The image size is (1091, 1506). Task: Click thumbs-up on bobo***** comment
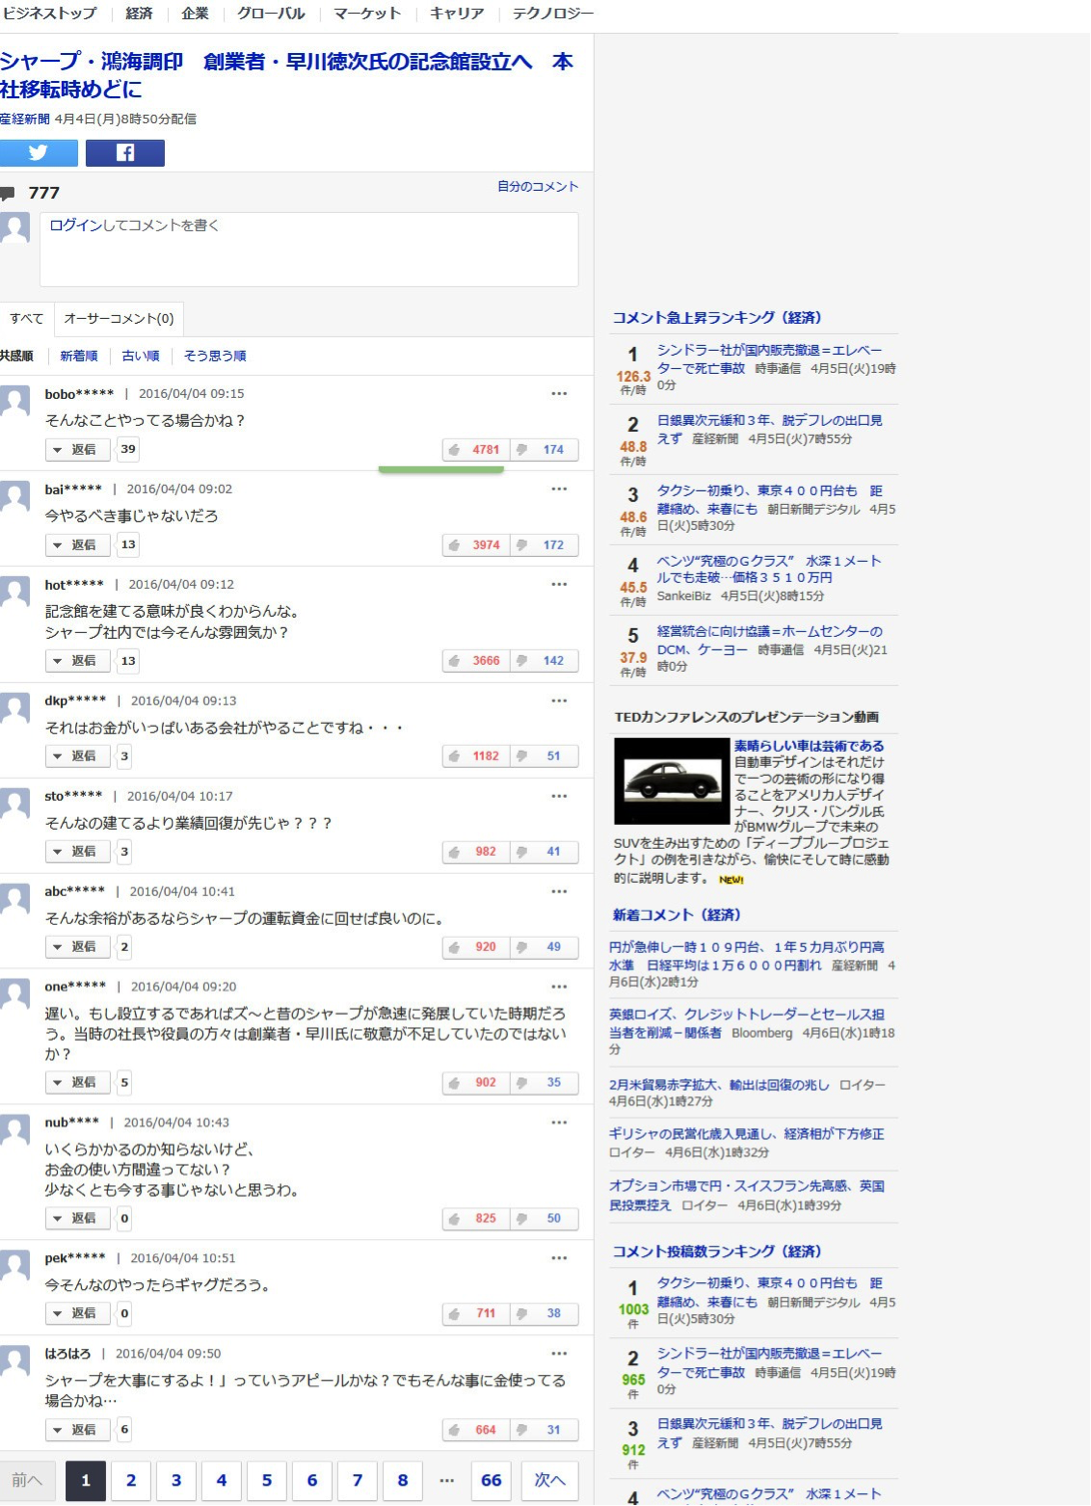(476, 450)
